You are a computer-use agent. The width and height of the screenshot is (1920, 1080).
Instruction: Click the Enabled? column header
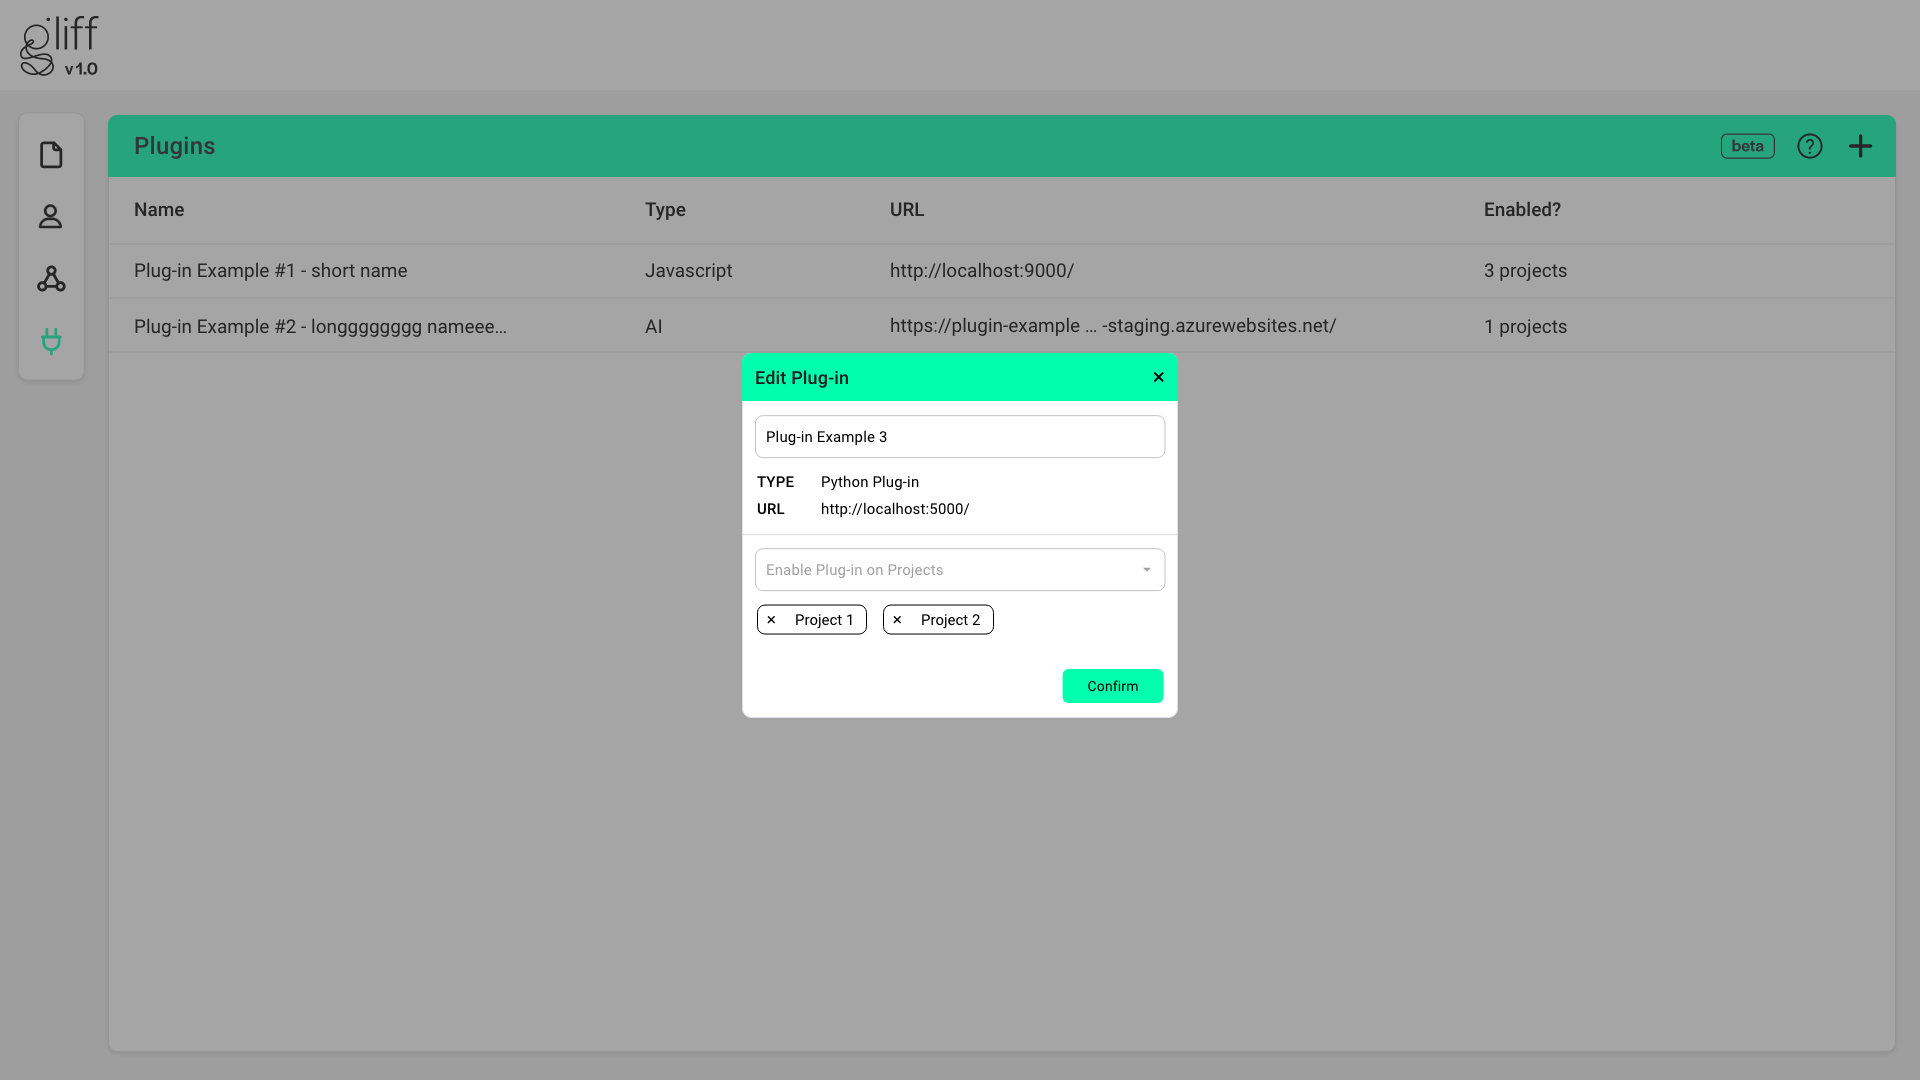tap(1522, 210)
